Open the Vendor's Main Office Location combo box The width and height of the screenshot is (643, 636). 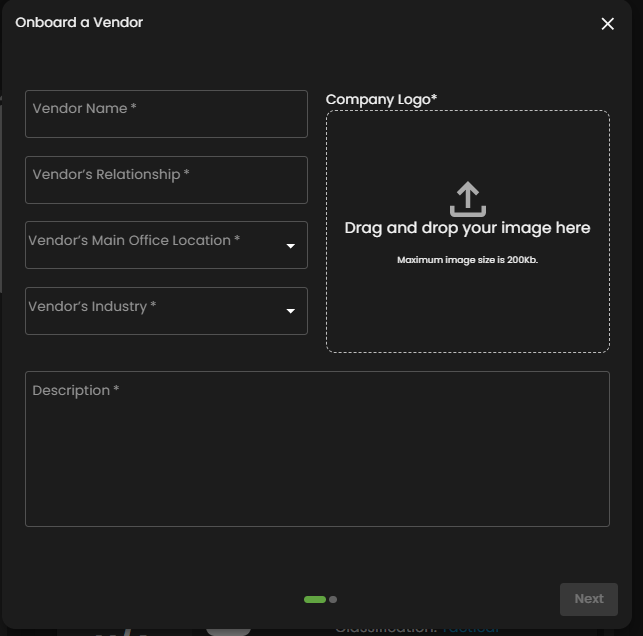tap(150, 245)
